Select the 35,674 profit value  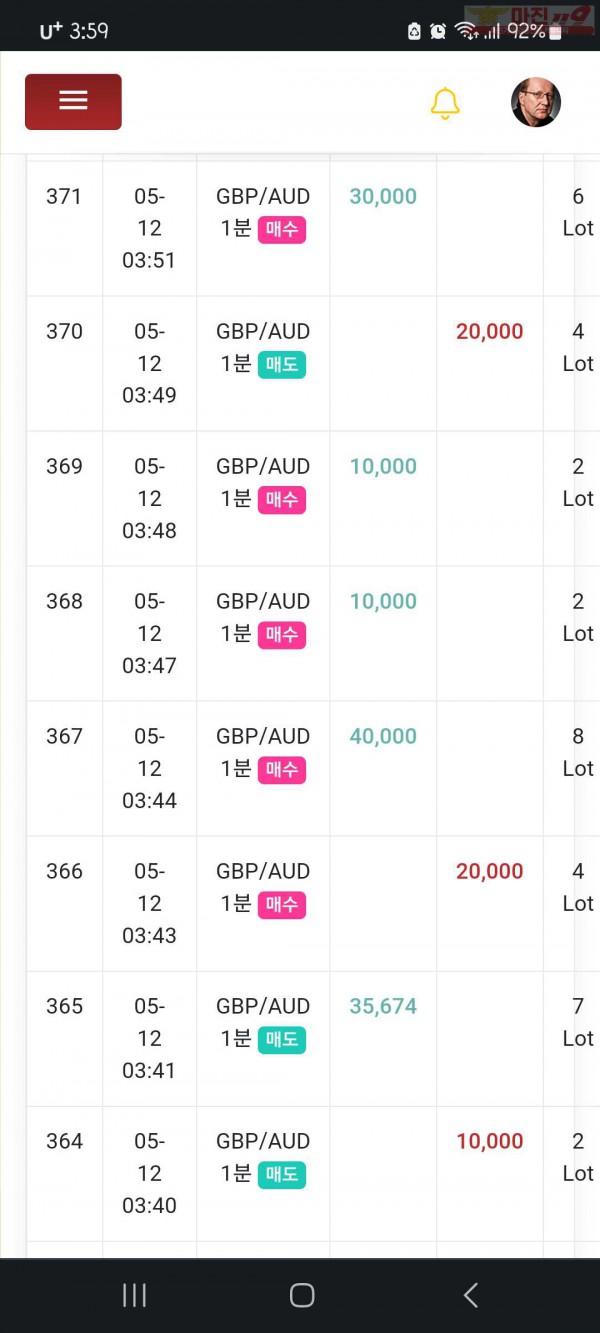coord(383,1006)
